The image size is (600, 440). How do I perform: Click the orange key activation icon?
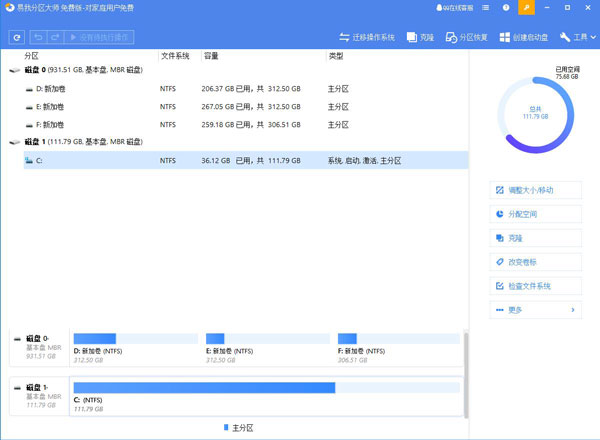point(527,7)
